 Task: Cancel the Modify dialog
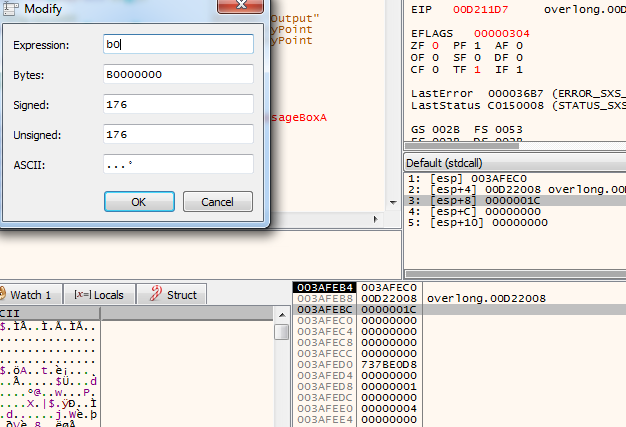point(218,202)
